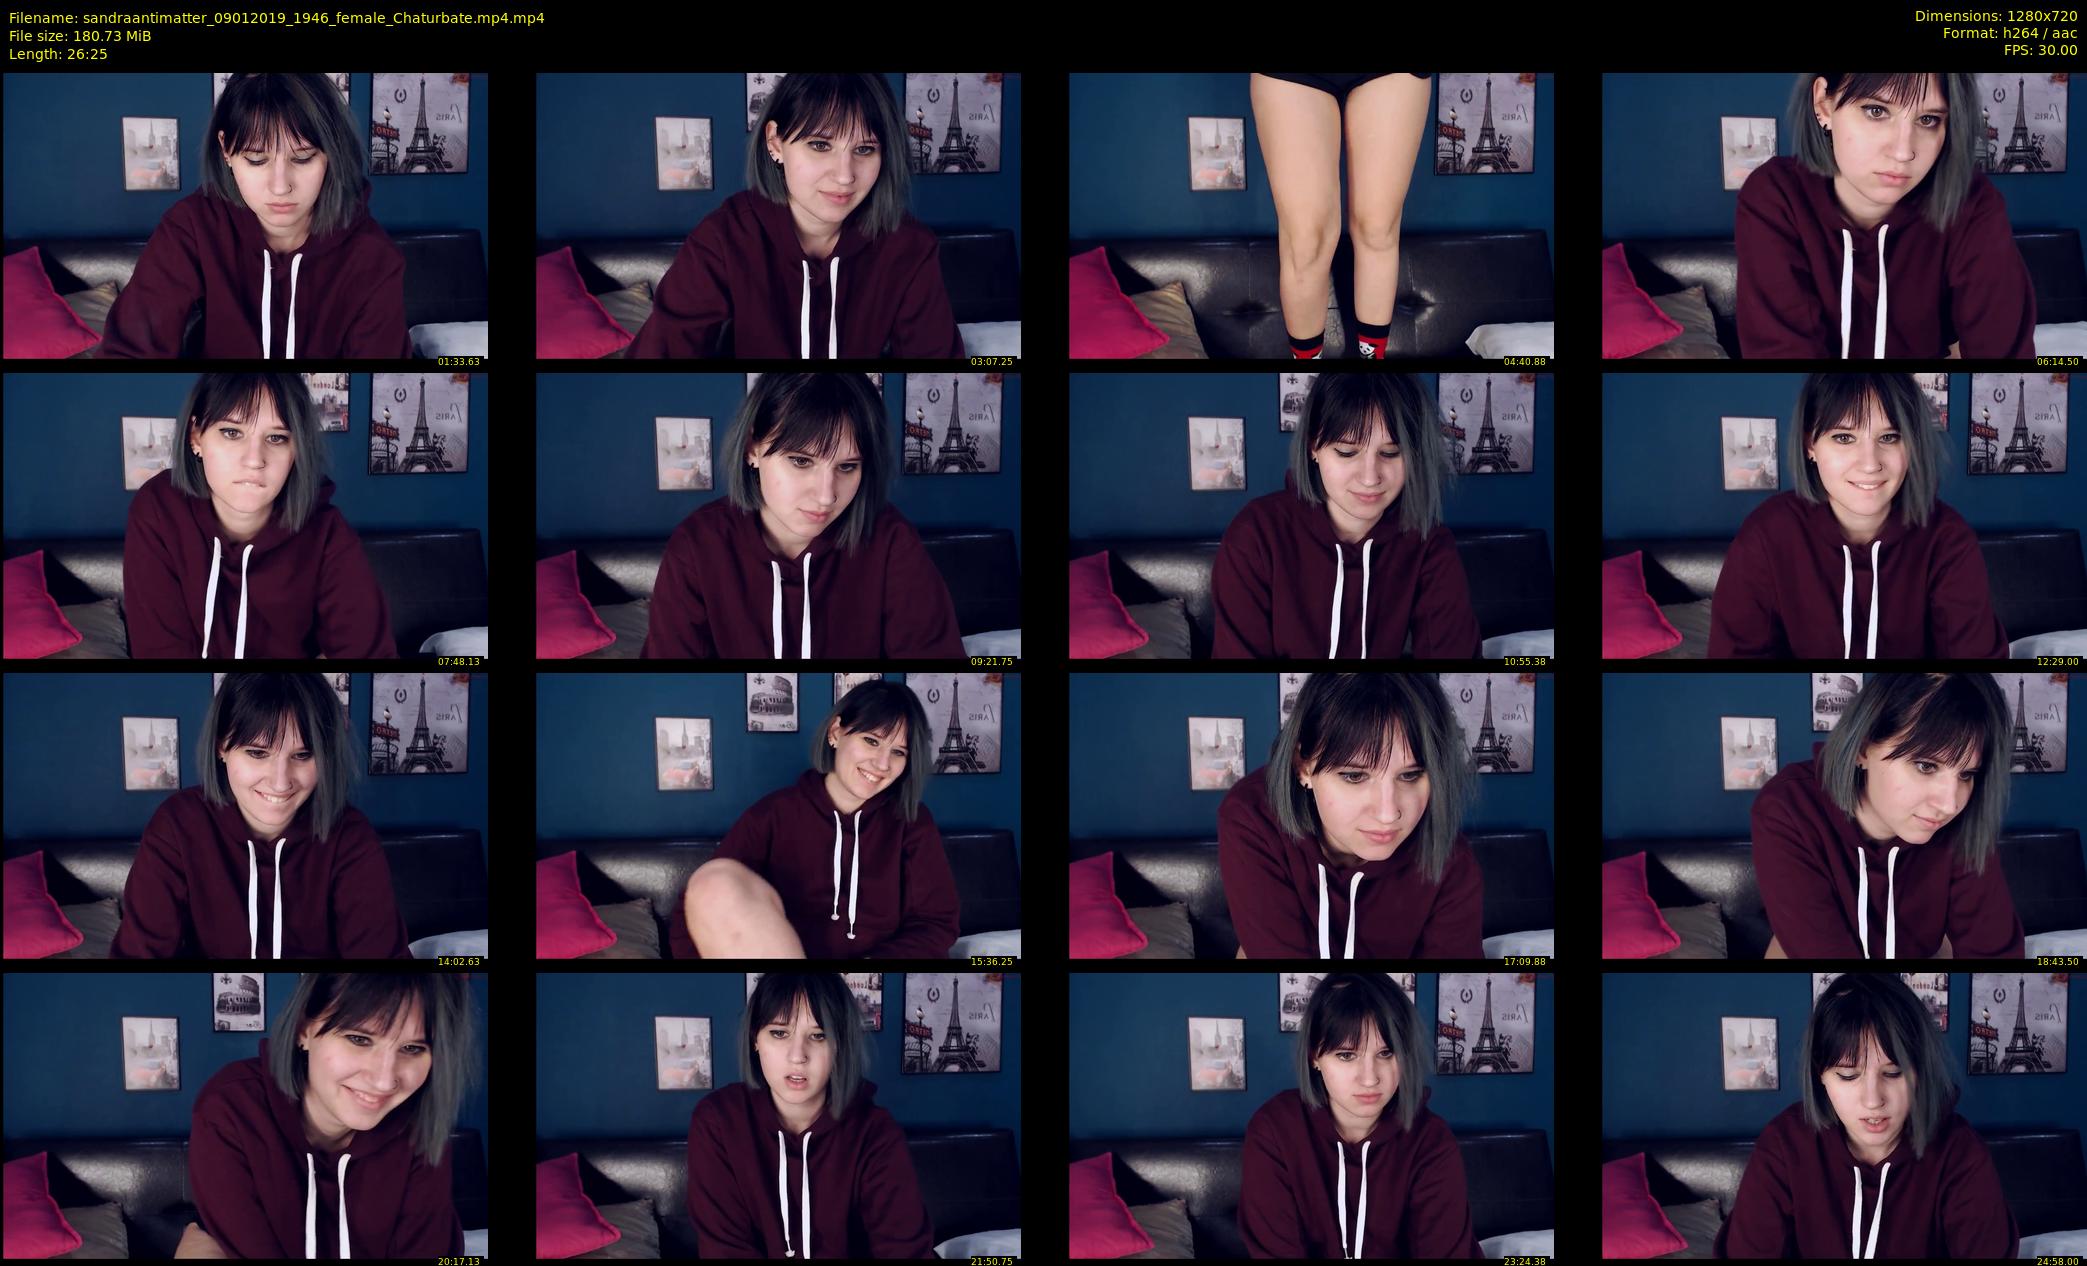2087x1266 pixels.
Task: Click the thumbnail timestamped 23:24.38
Action: pos(1311,1115)
